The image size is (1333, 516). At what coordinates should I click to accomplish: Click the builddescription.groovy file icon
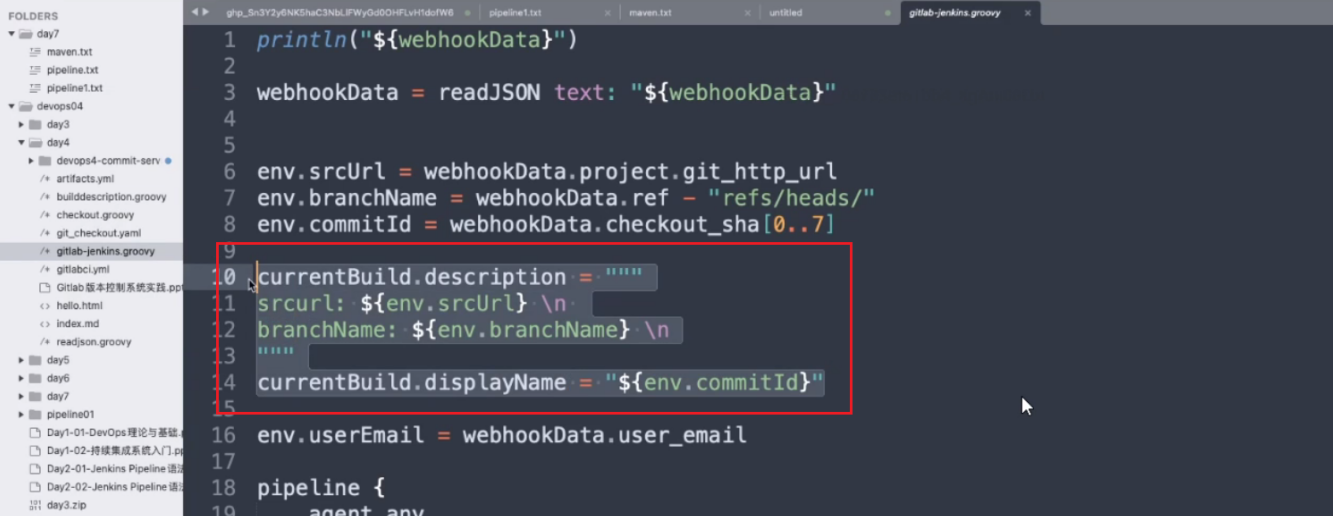[x=45, y=197]
